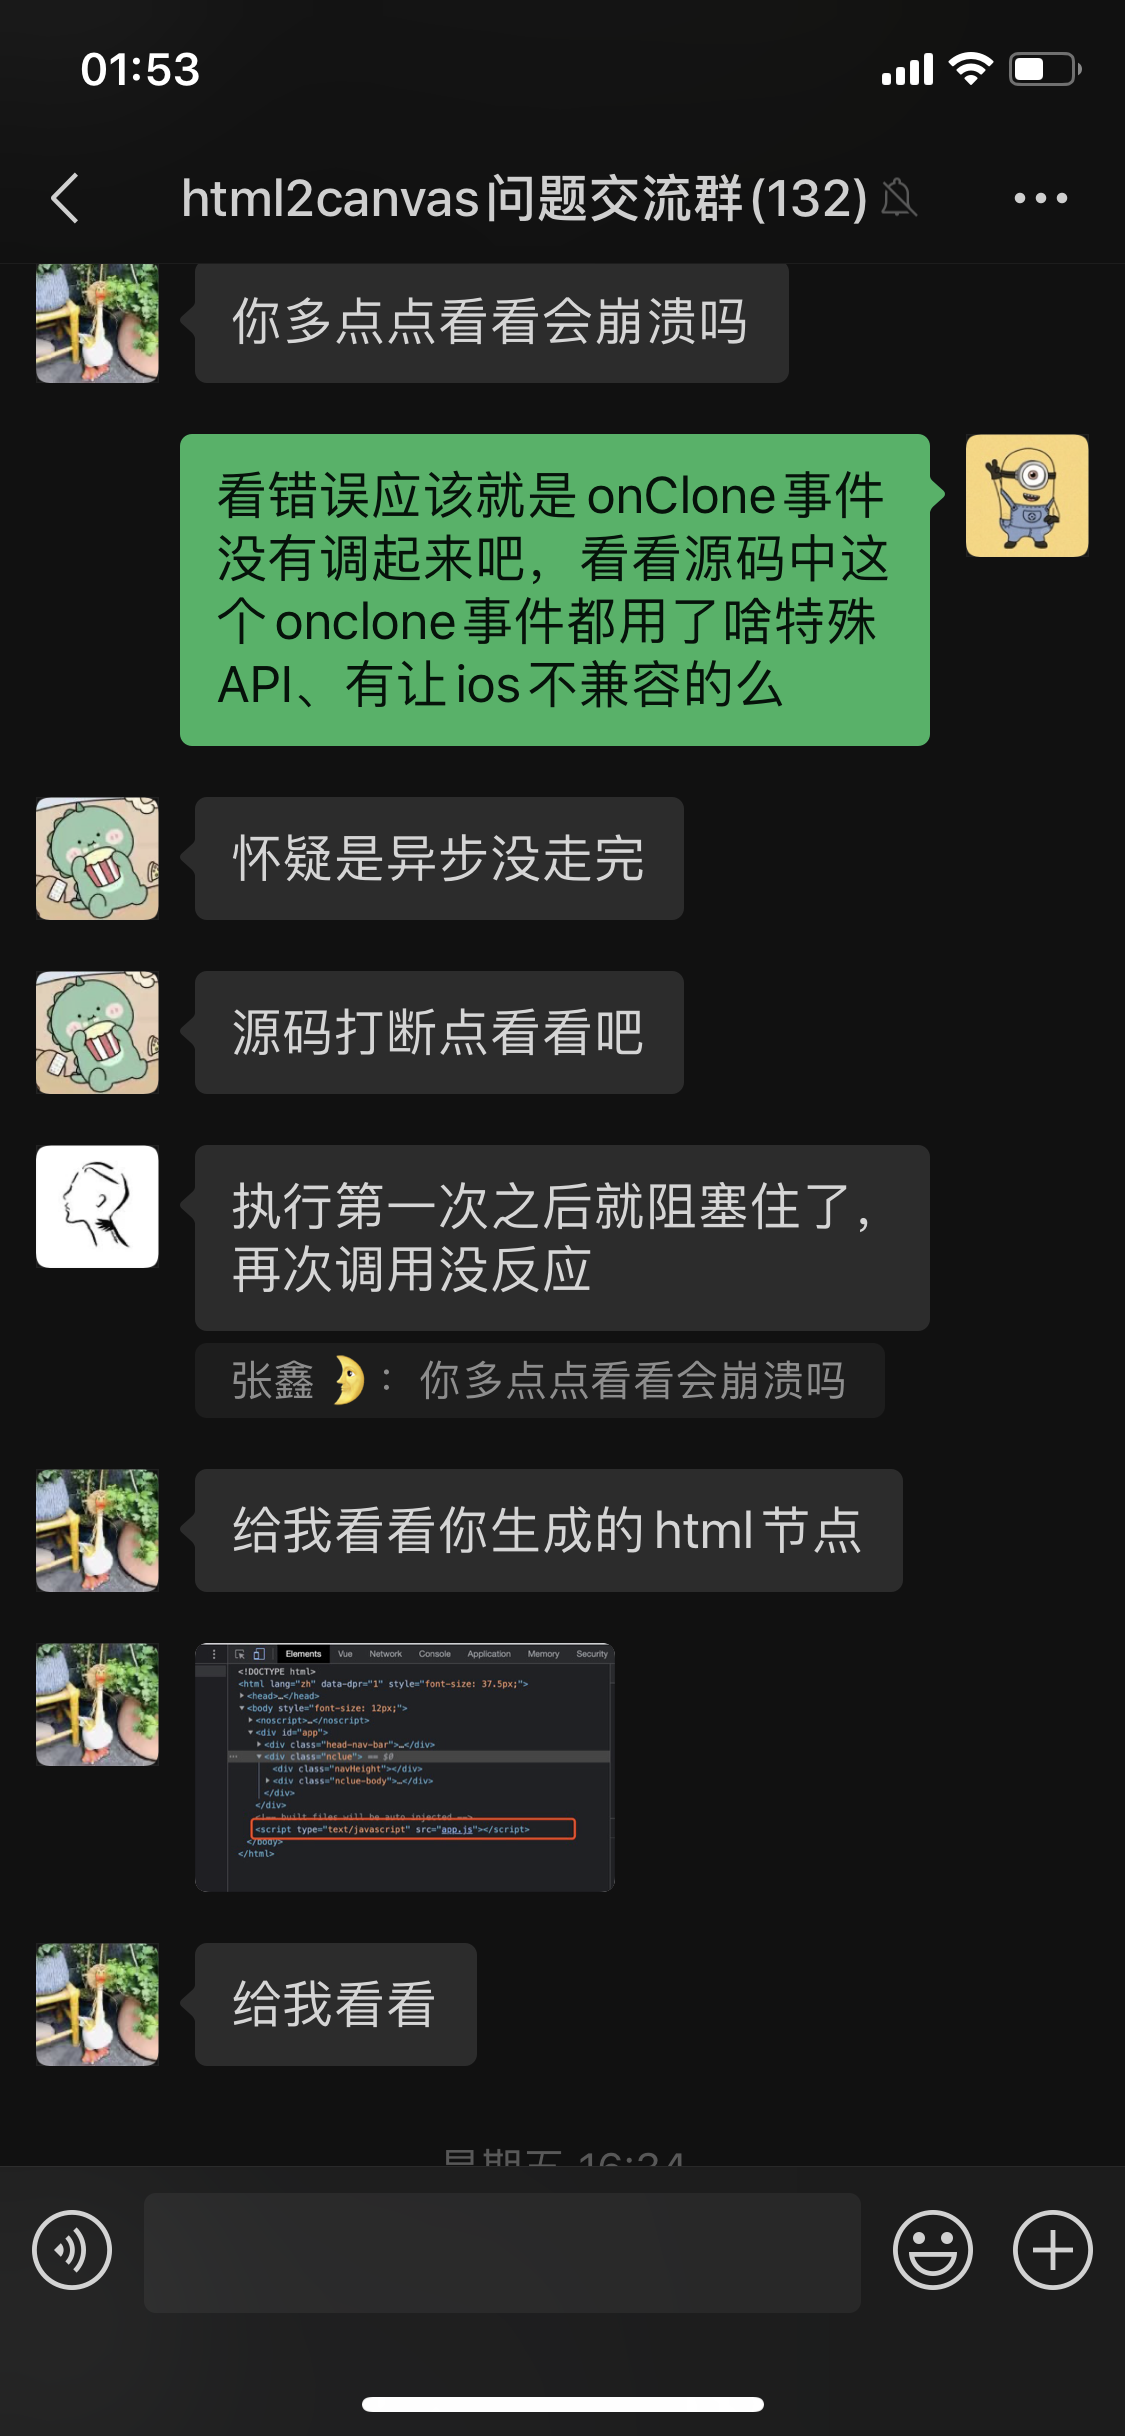Tap the line-sketch face avatar

[97, 1207]
